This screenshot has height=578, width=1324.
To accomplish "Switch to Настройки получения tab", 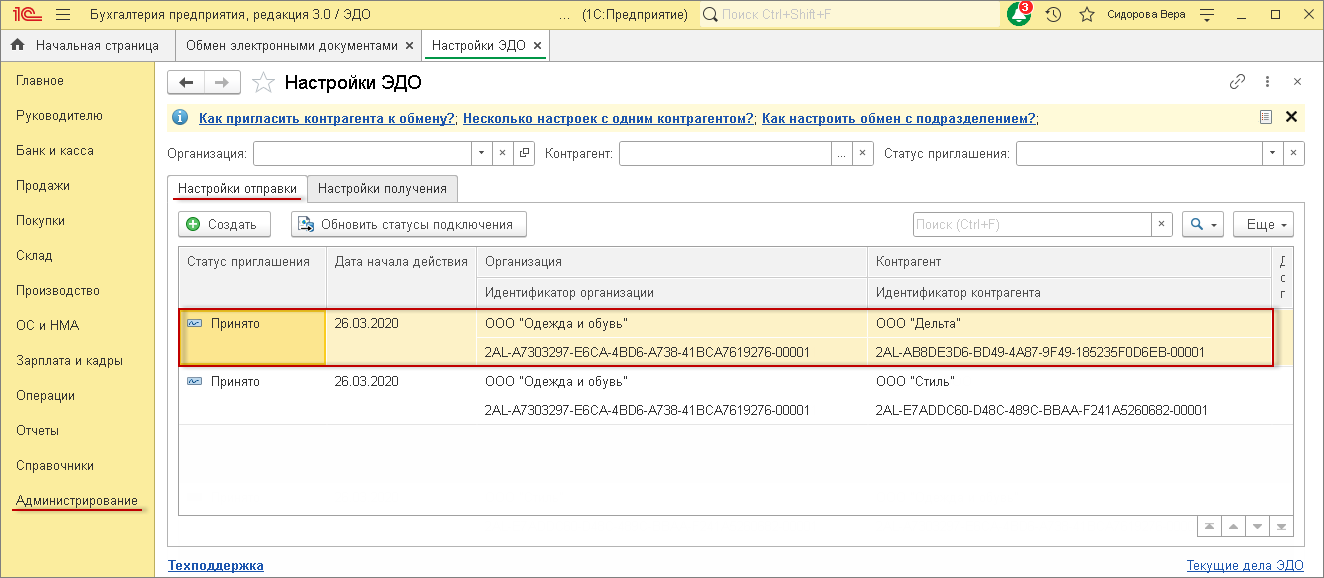I will [x=383, y=188].
